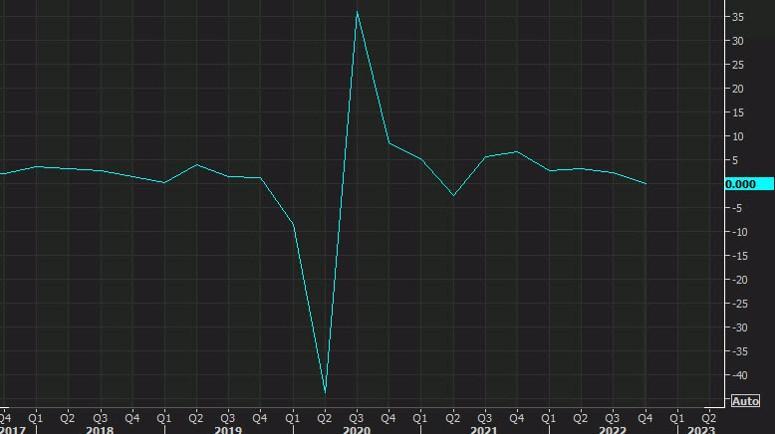
Task: Click the 2022 year label on time axis
Action: pos(612,429)
